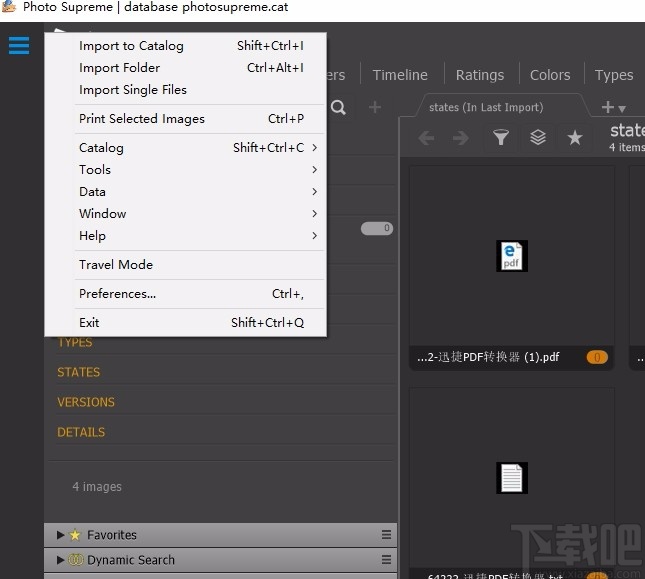This screenshot has width=645, height=579.
Task: Add new item with plus beside search
Action: click(375, 107)
